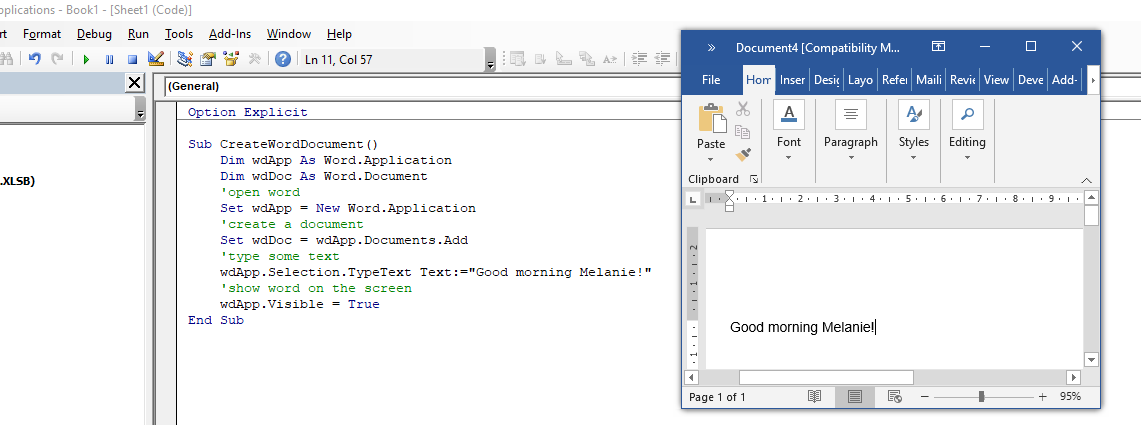Viewport: 1141px width, 425px height.
Task: Open Project Explorer from the toolbar icon
Action: 185,59
